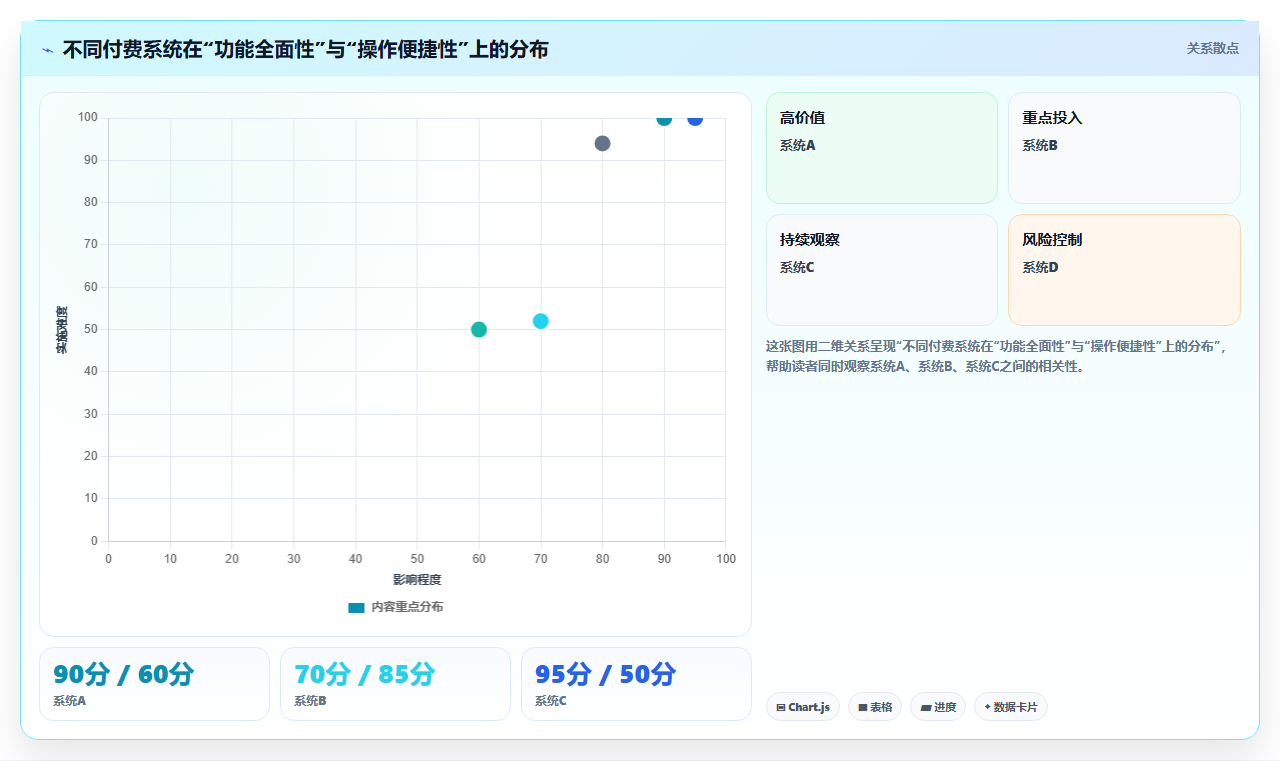Click the chart description paragraph text
Viewport: 1280px width, 761px height.
(x=1003, y=356)
